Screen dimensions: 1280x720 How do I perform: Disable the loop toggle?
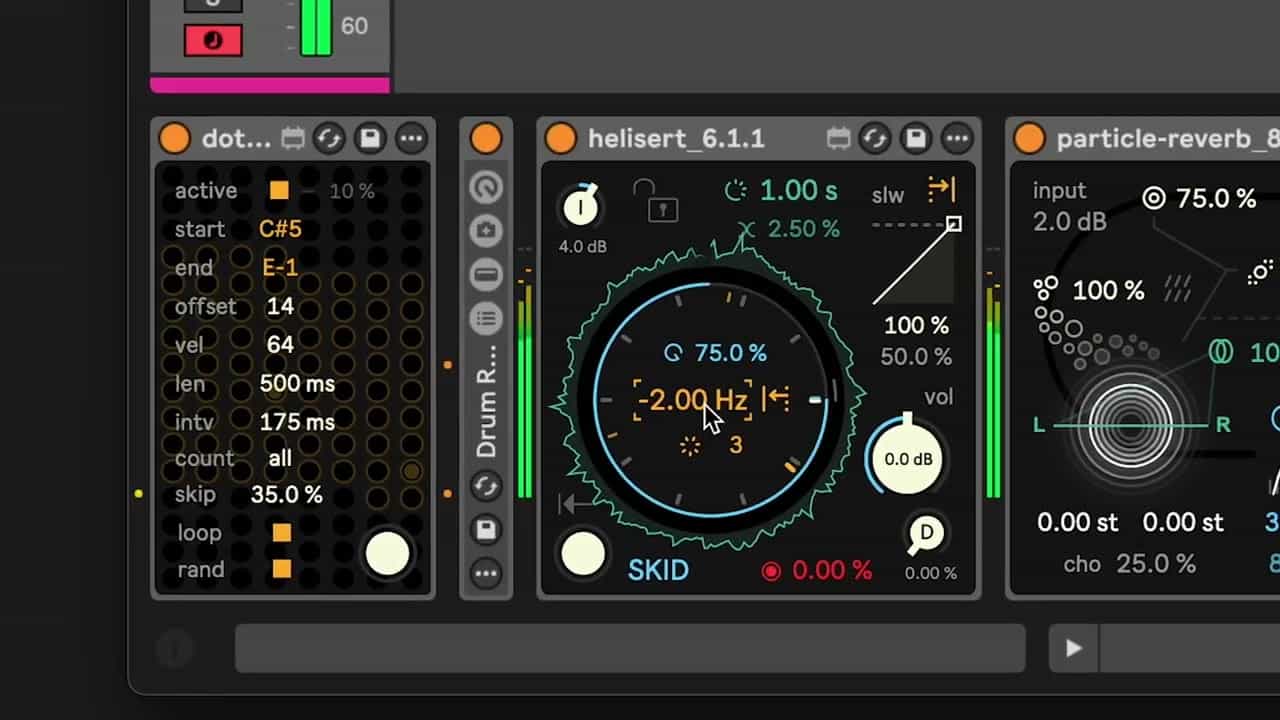[x=282, y=532]
